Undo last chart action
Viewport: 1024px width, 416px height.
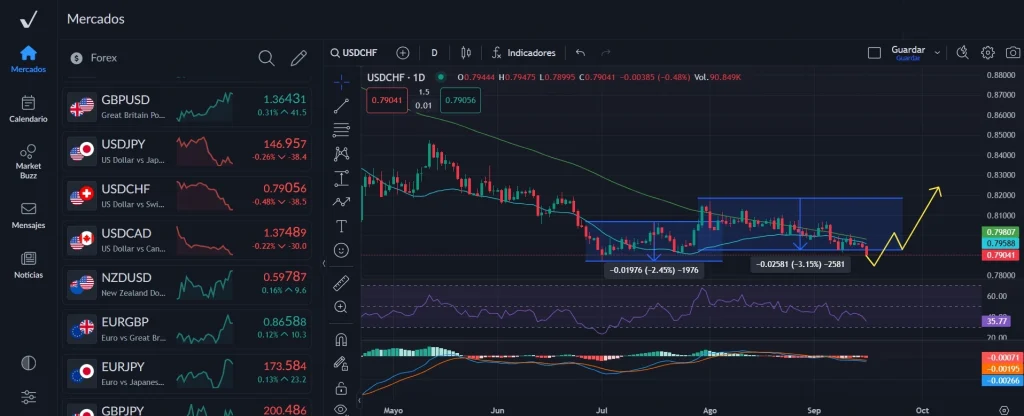pyautogui.click(x=581, y=53)
